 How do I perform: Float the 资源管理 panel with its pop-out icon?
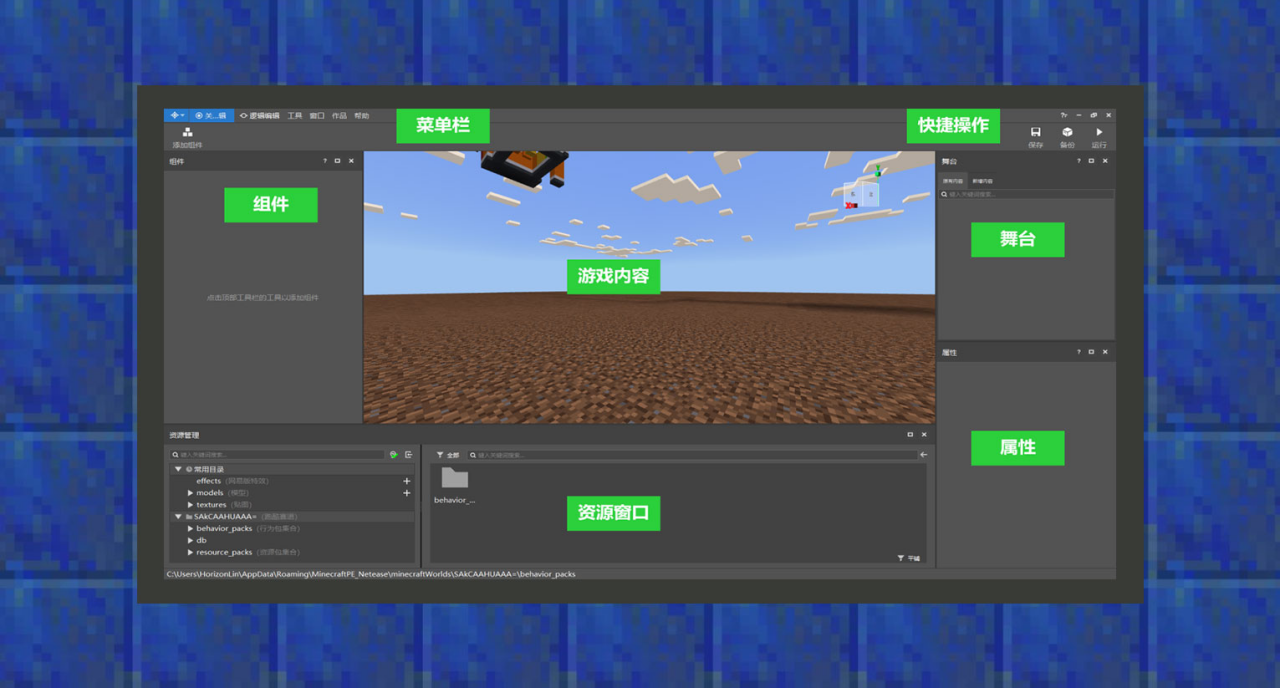(910, 435)
